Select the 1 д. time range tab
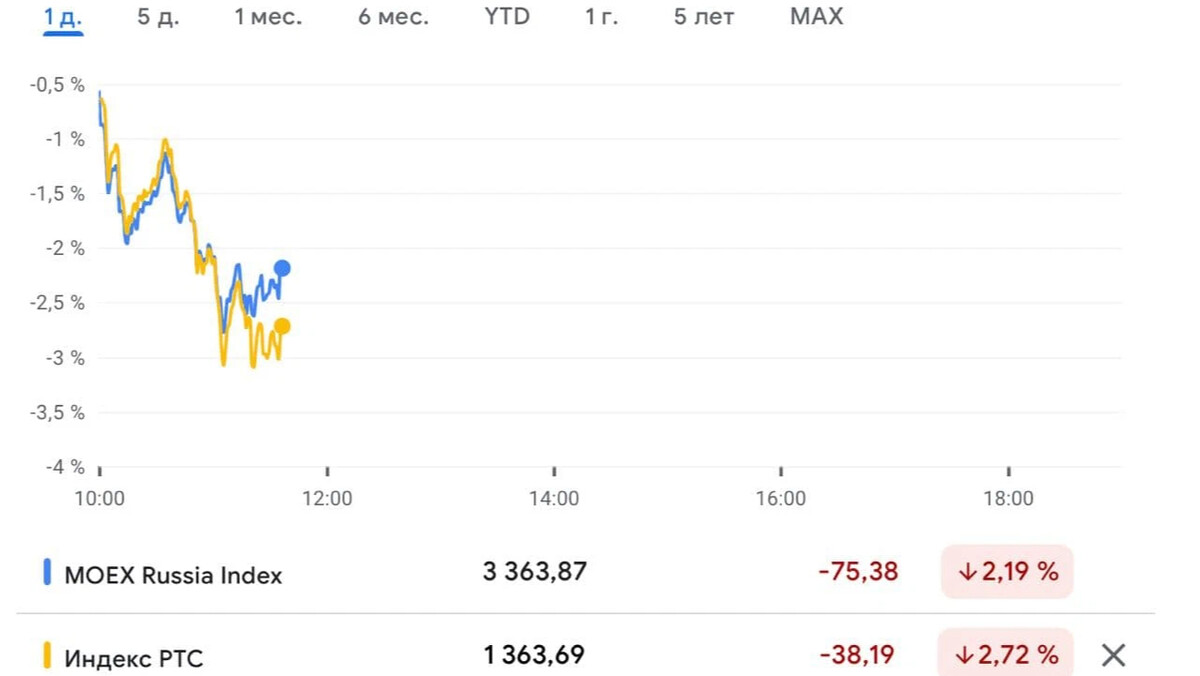The image size is (1200, 676). [63, 17]
